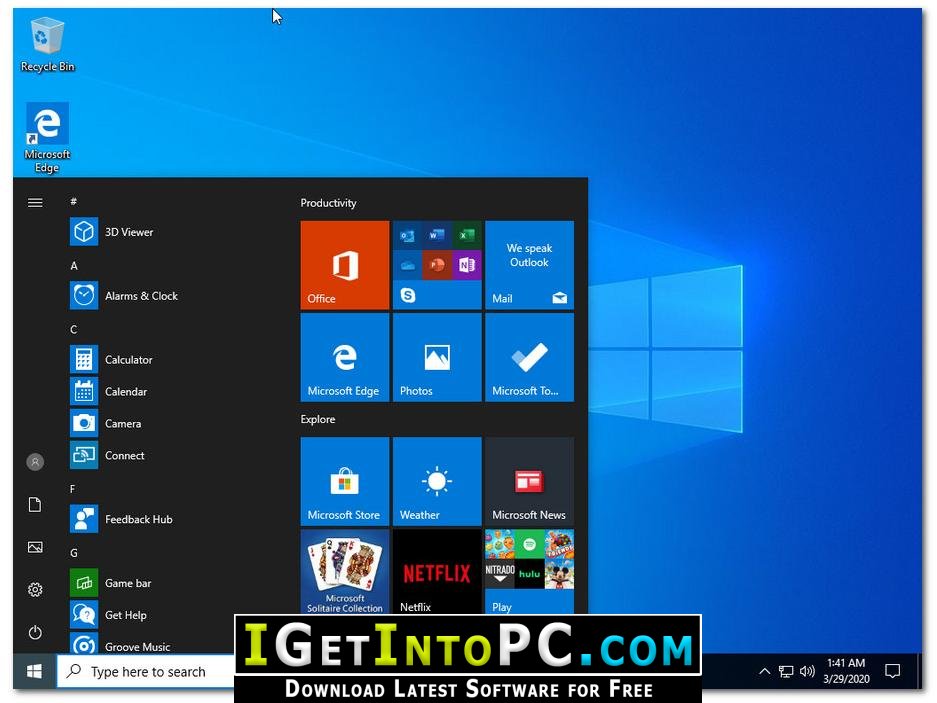The image size is (937, 703).
Task: Launch Game bar from the list
Action: 167,583
